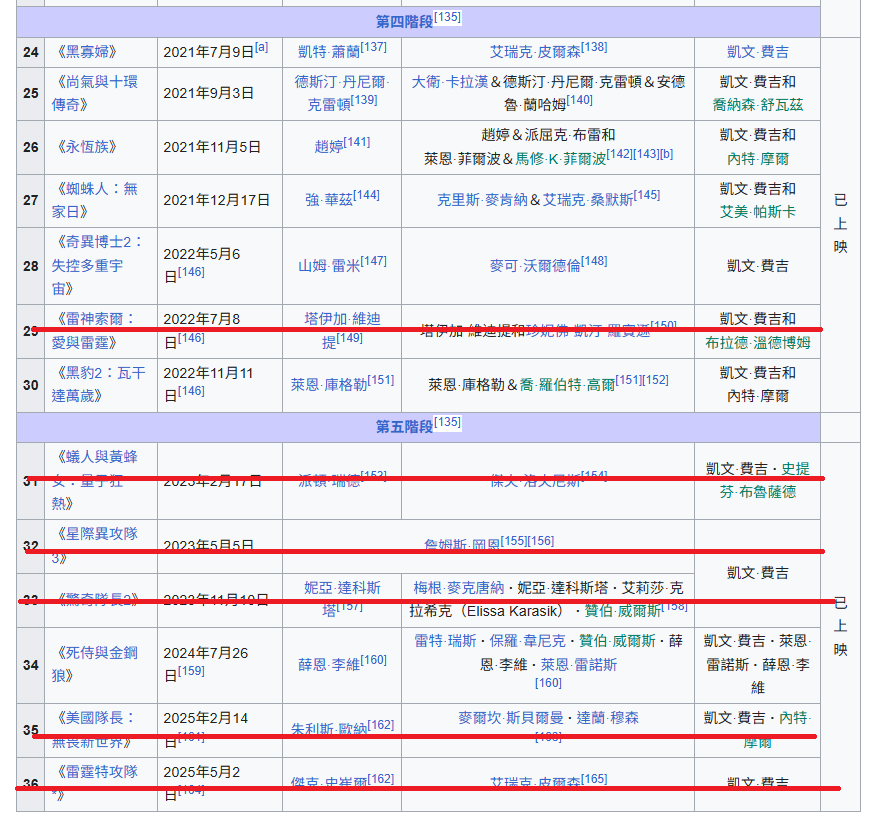Open reference [142]

pos(620,154)
